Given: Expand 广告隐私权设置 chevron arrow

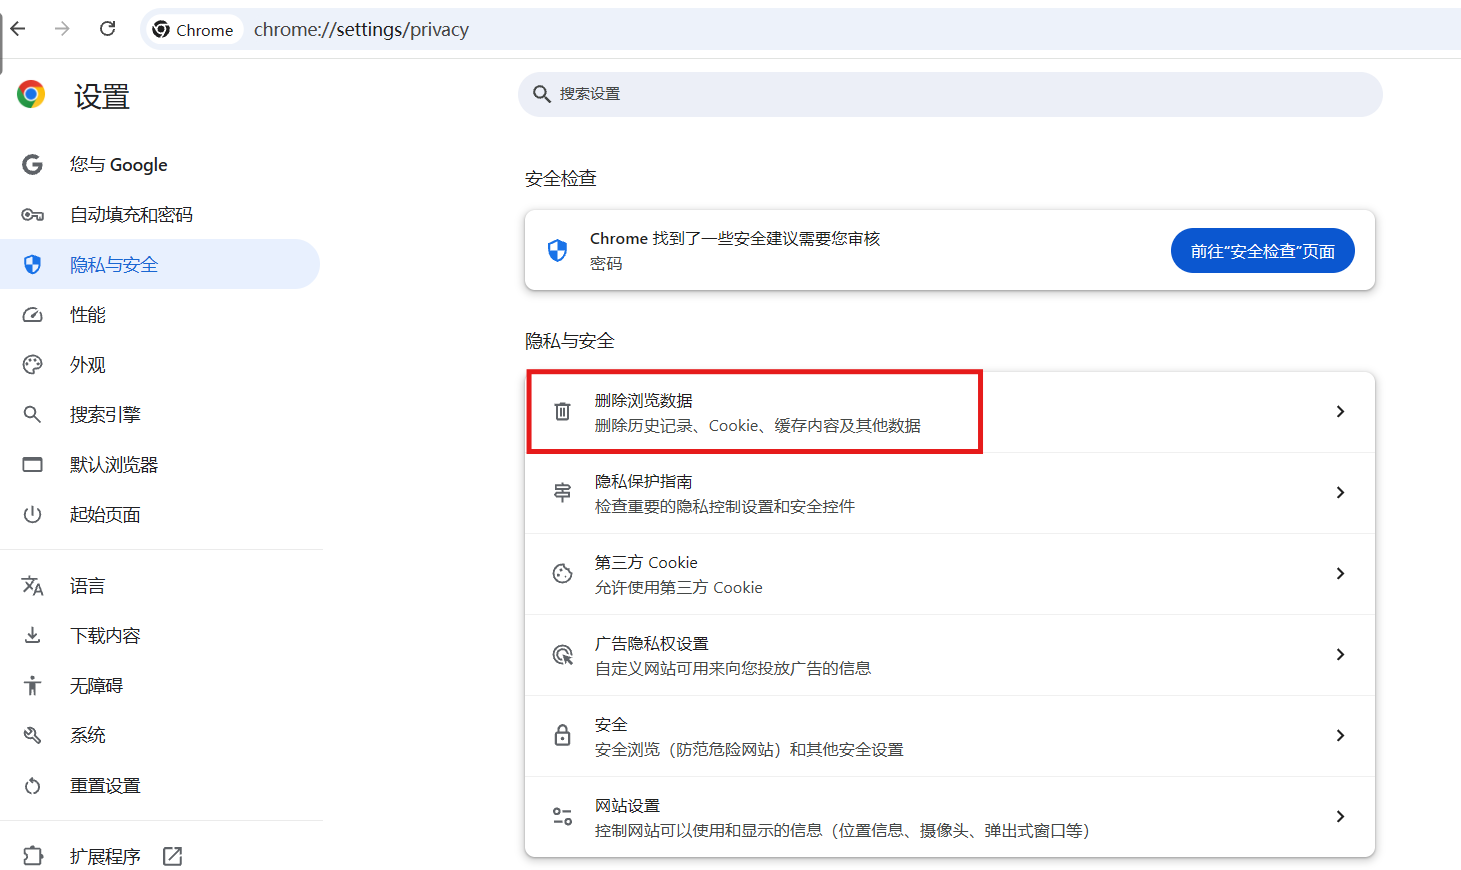Looking at the screenshot, I should pyautogui.click(x=1340, y=655).
